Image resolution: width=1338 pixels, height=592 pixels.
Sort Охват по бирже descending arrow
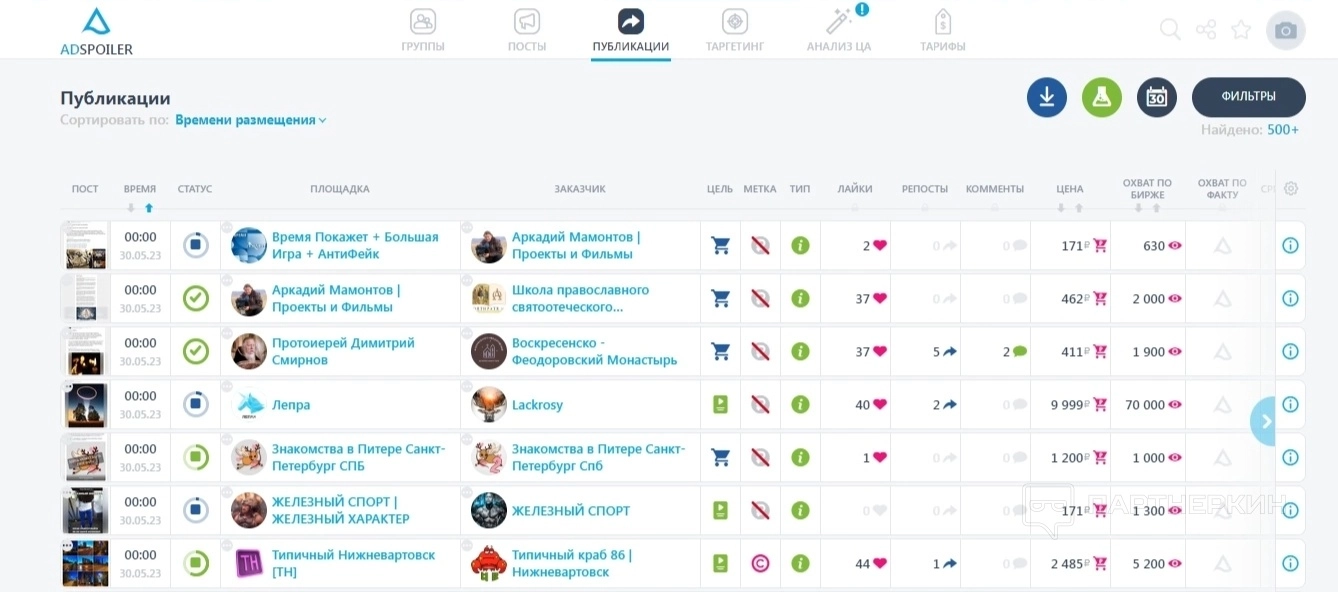(x=1138, y=208)
